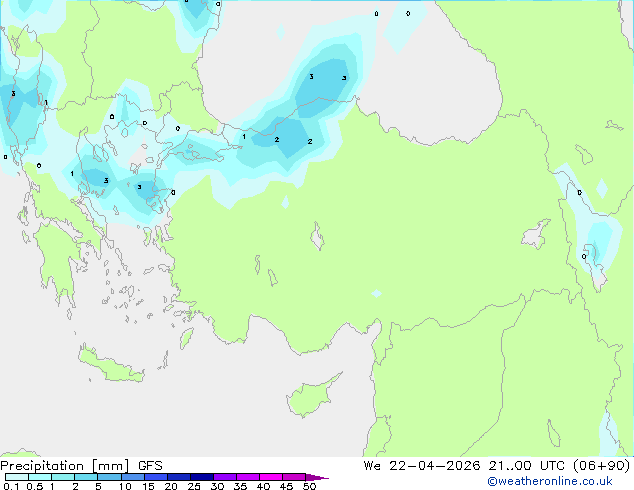Click the 20–25 mm legend swatch
This screenshot has width=634, height=490.
pyautogui.click(x=178, y=477)
